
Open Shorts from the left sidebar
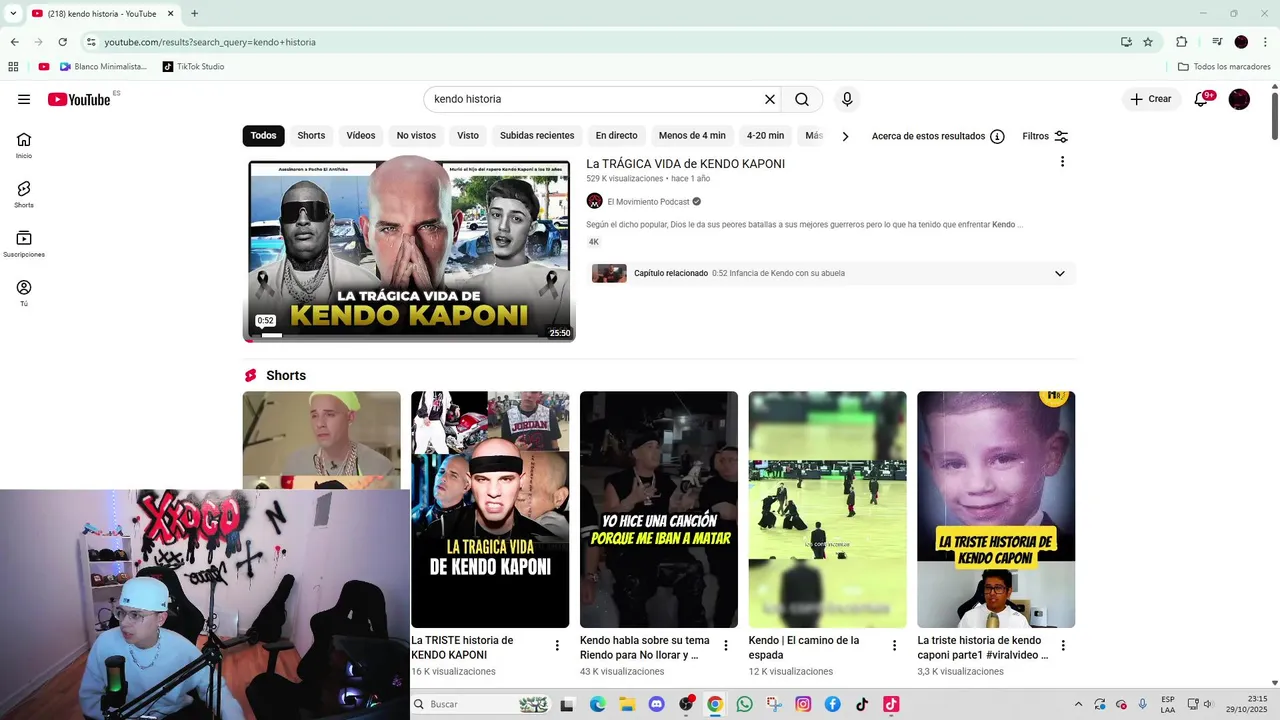point(24,194)
